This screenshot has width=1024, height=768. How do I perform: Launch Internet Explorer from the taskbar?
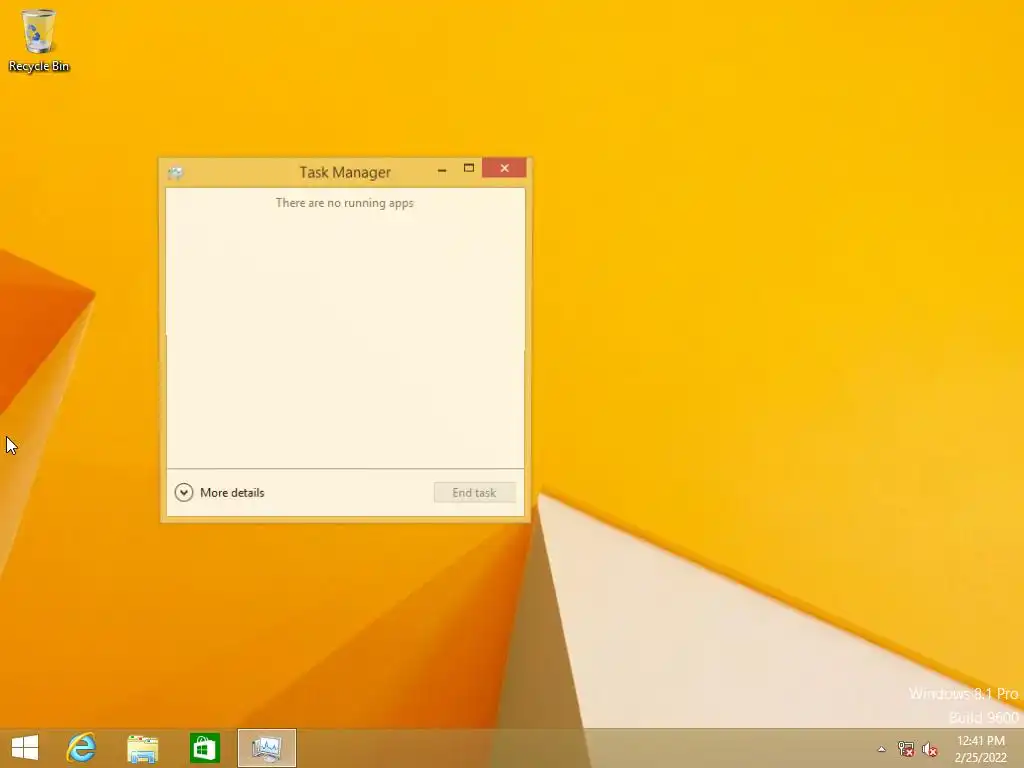coord(82,748)
